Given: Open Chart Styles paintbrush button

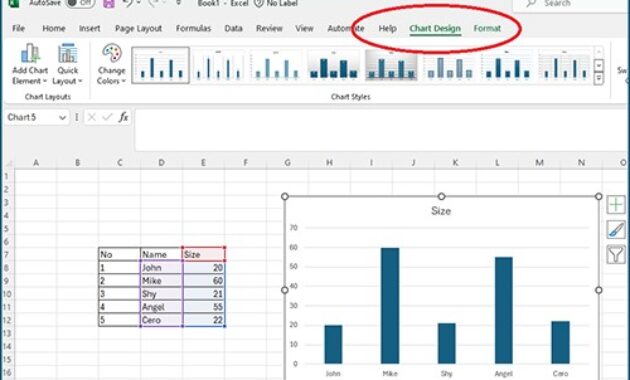Looking at the screenshot, I should [616, 229].
